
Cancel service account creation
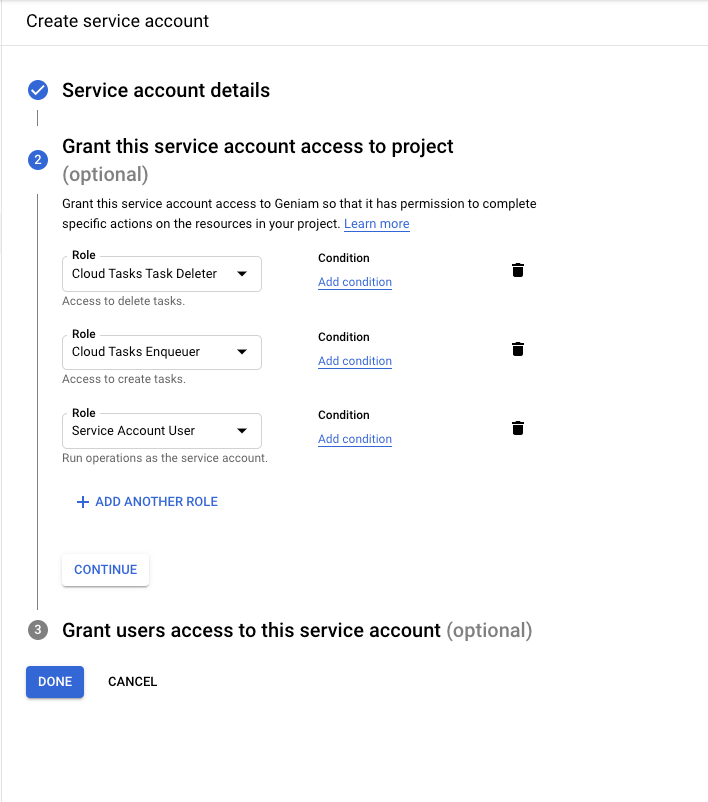132,682
